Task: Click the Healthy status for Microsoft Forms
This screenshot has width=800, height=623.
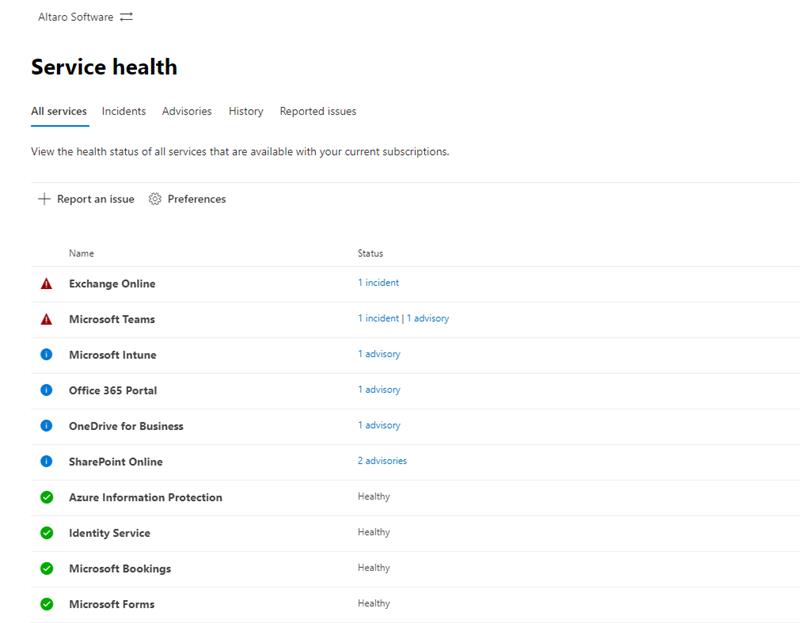Action: (374, 604)
